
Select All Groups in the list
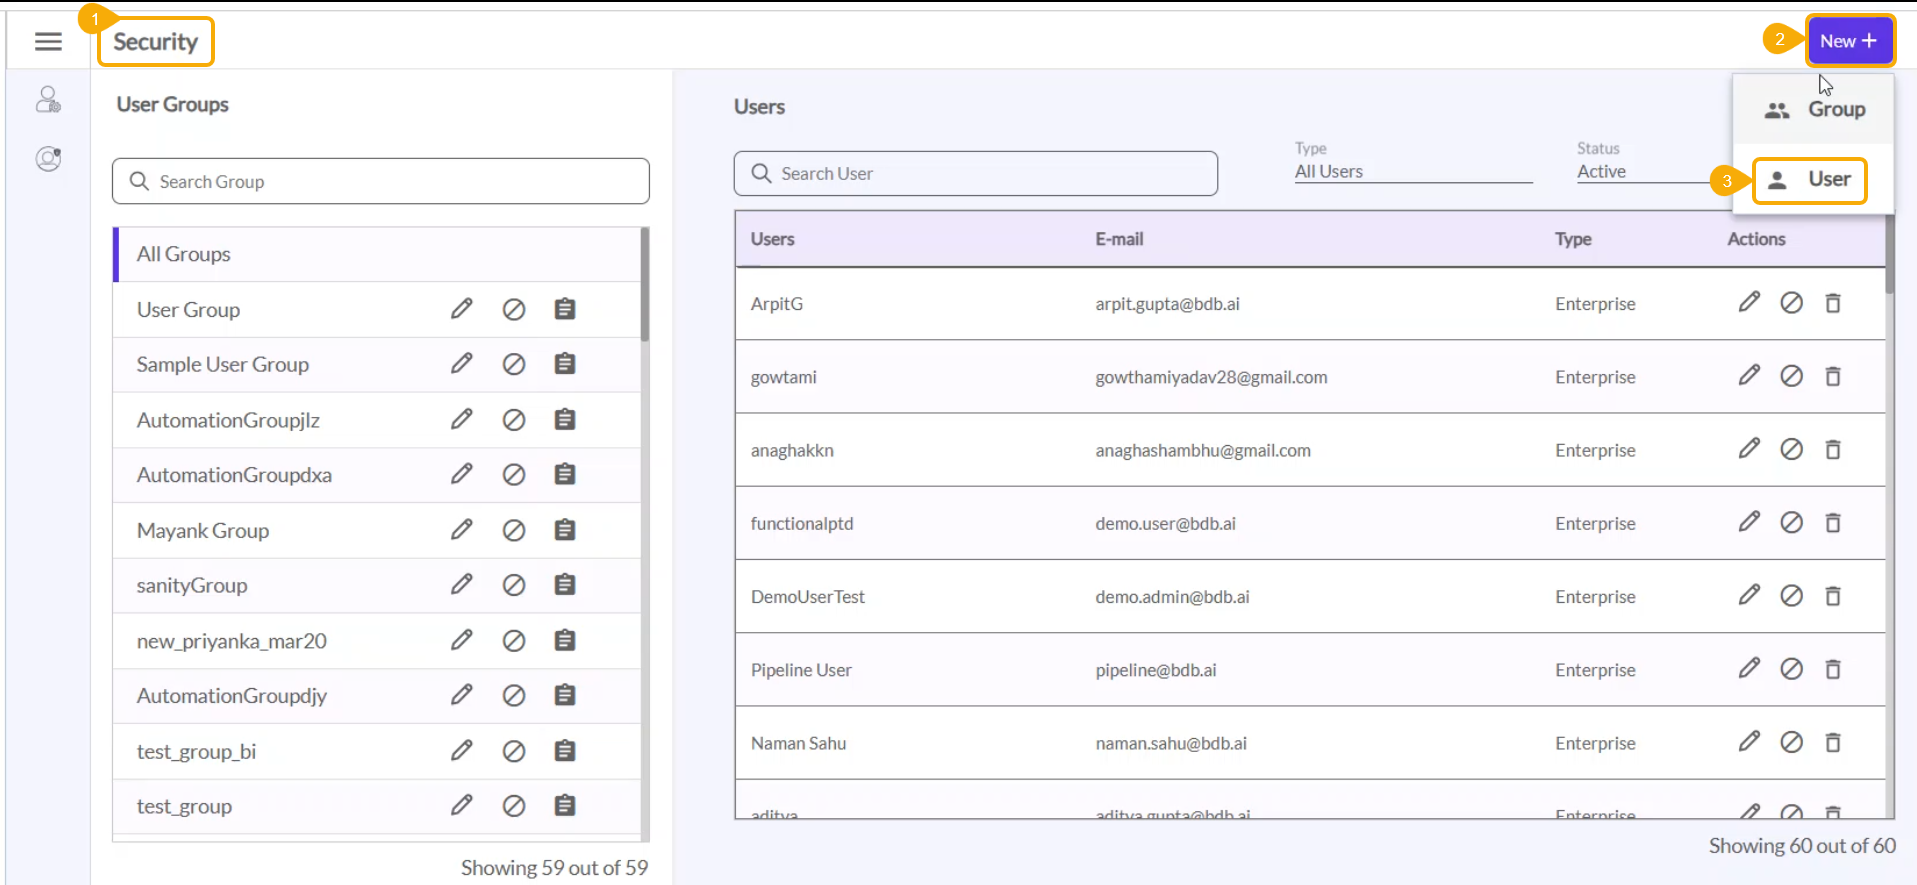coord(378,254)
